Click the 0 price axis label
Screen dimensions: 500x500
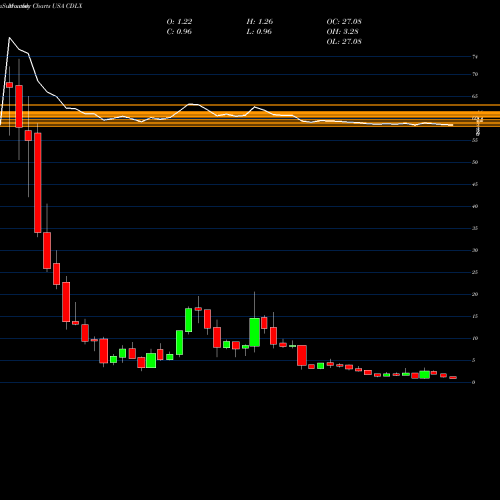point(474,382)
